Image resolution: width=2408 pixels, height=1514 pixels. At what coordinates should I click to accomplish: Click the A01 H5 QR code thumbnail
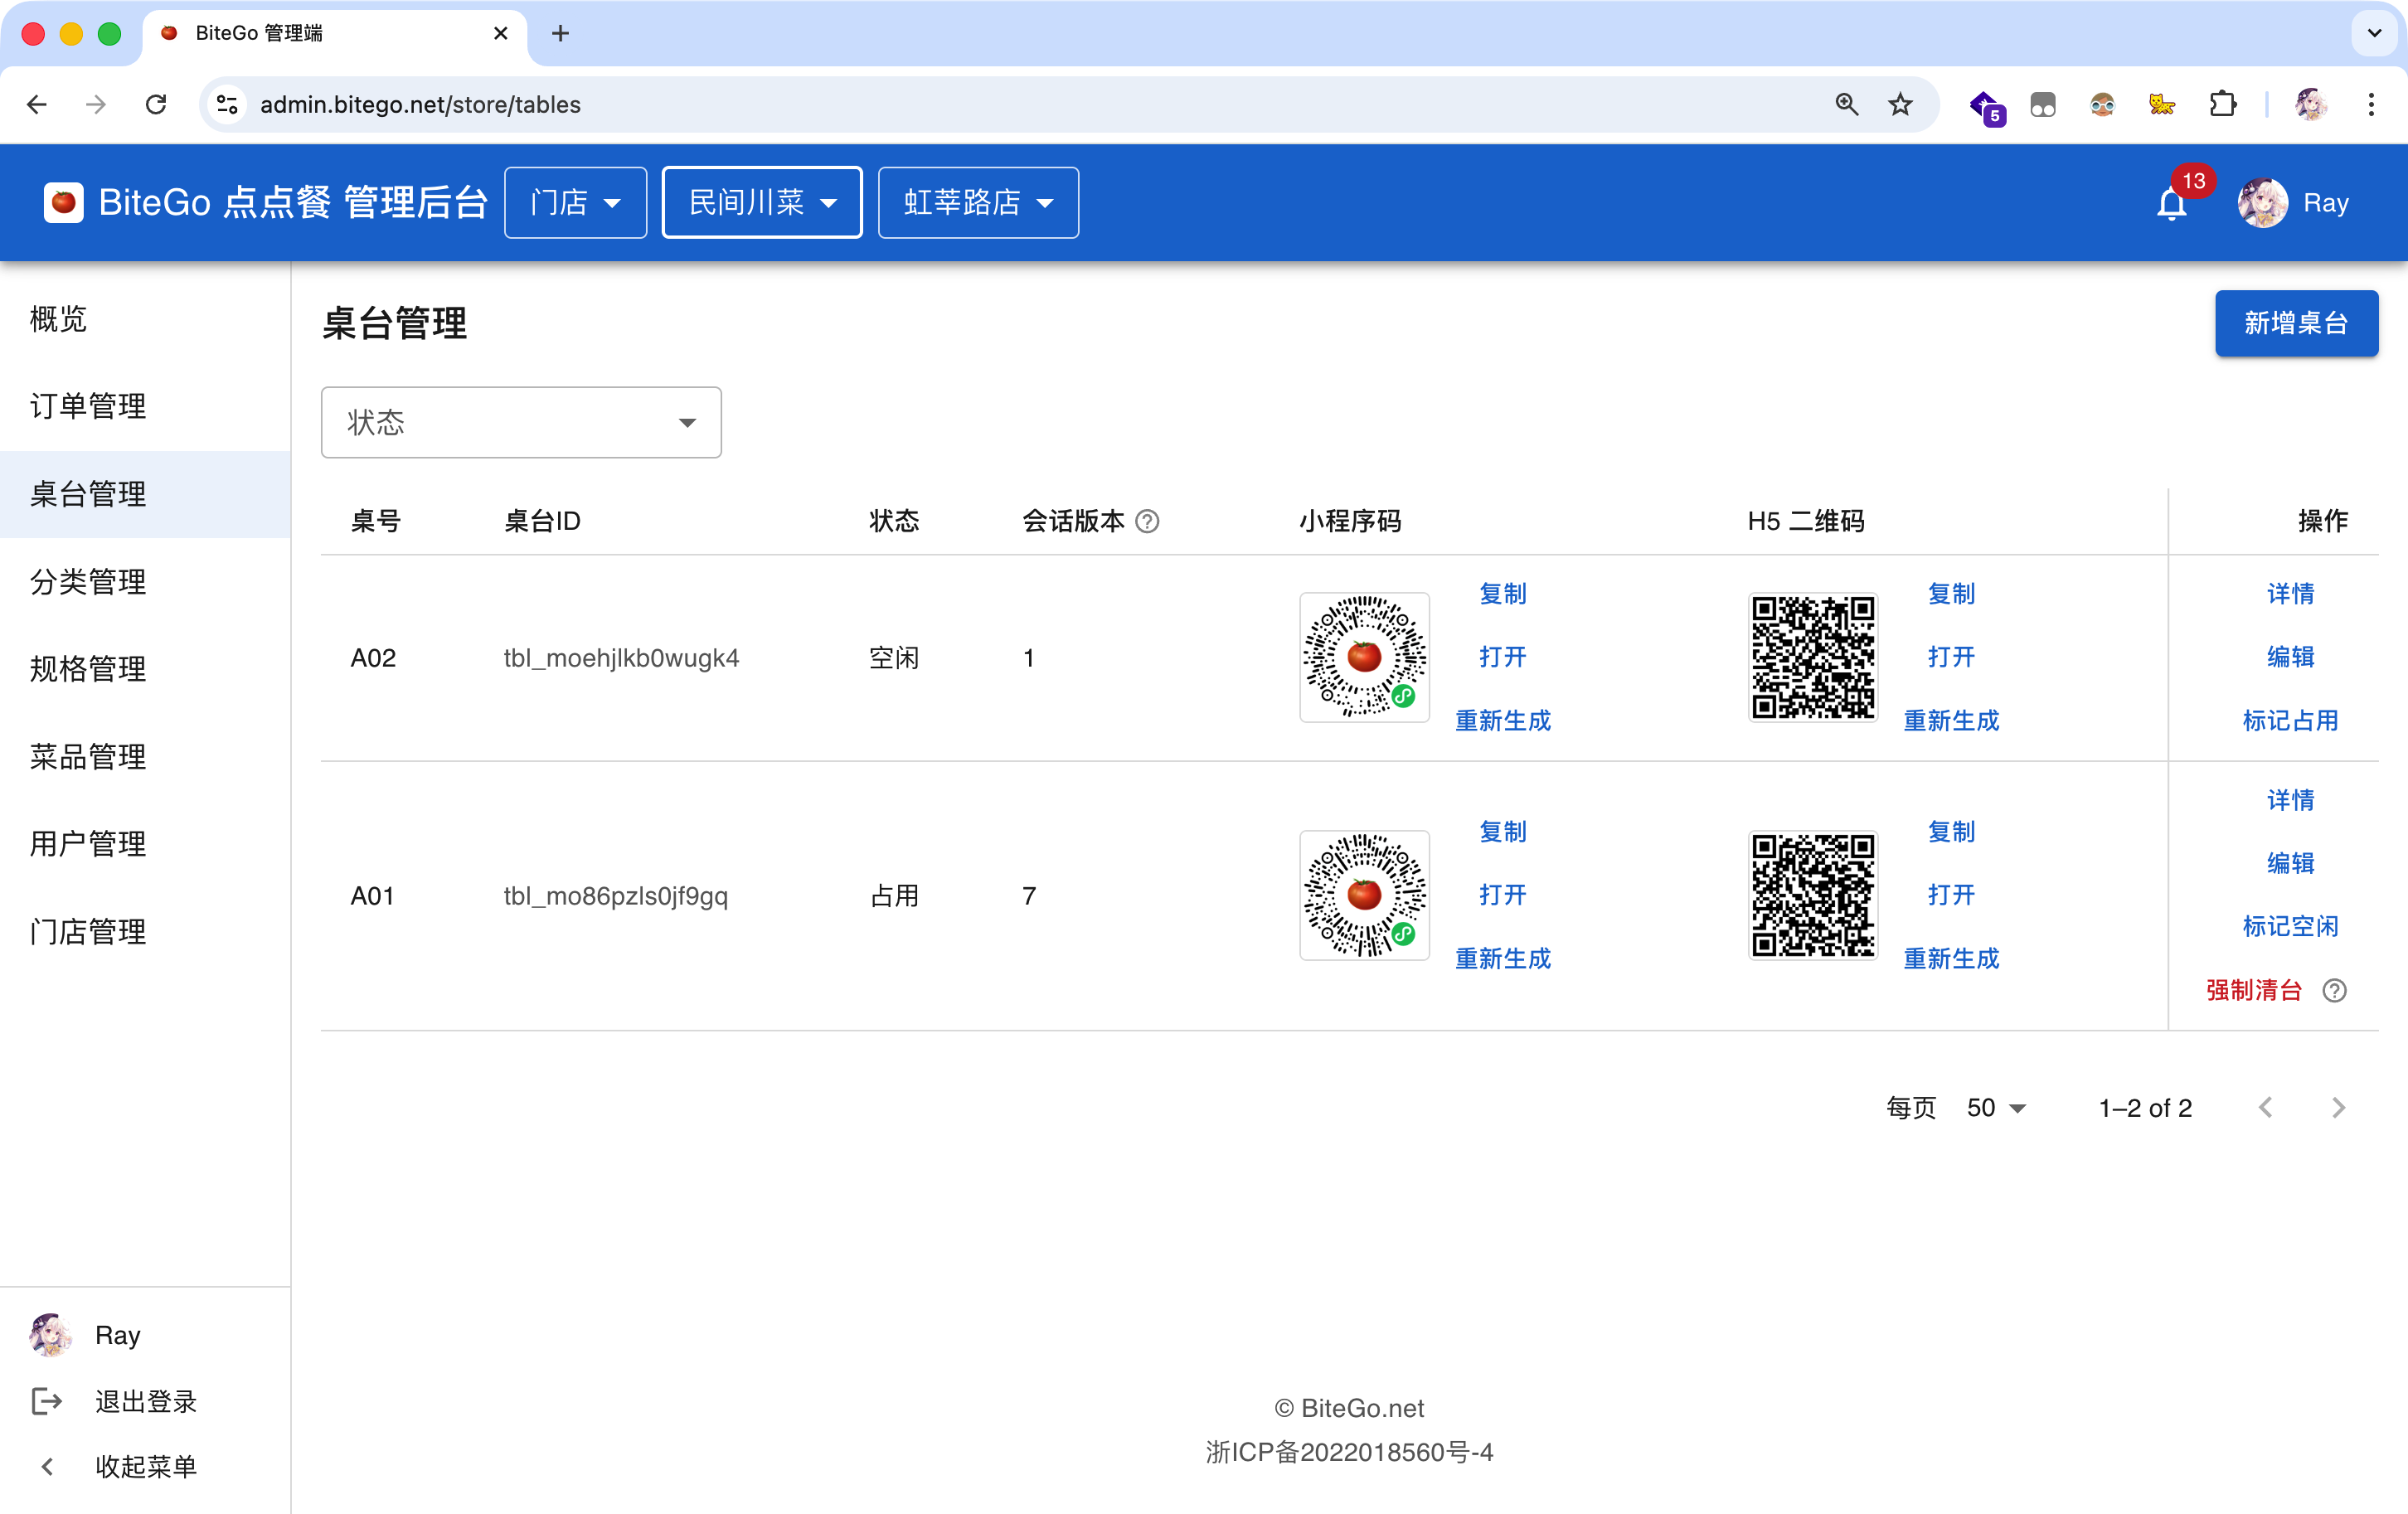coord(1812,895)
